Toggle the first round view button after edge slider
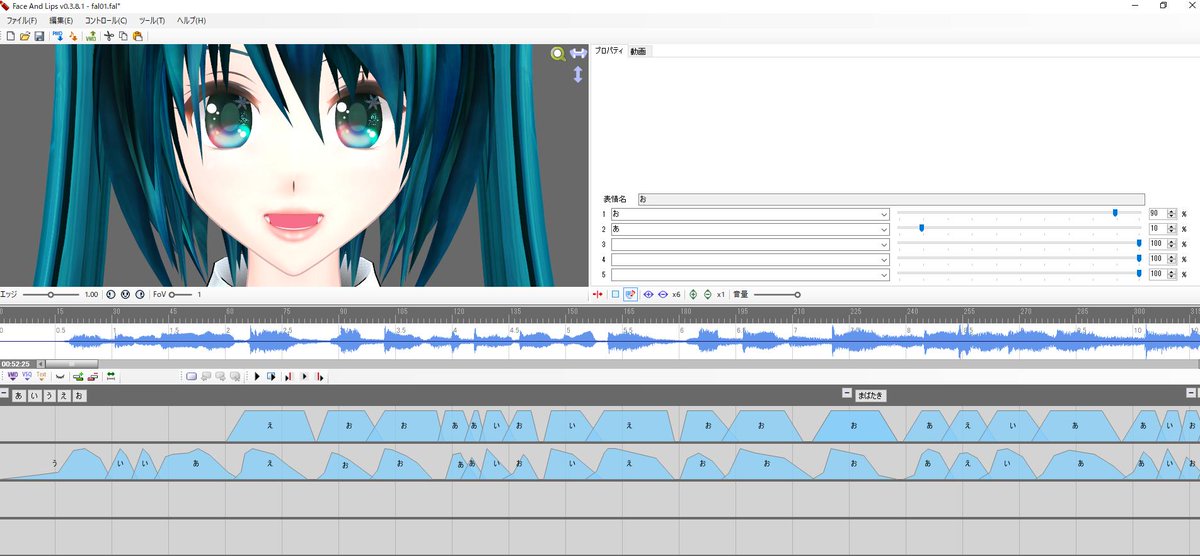 [111, 295]
